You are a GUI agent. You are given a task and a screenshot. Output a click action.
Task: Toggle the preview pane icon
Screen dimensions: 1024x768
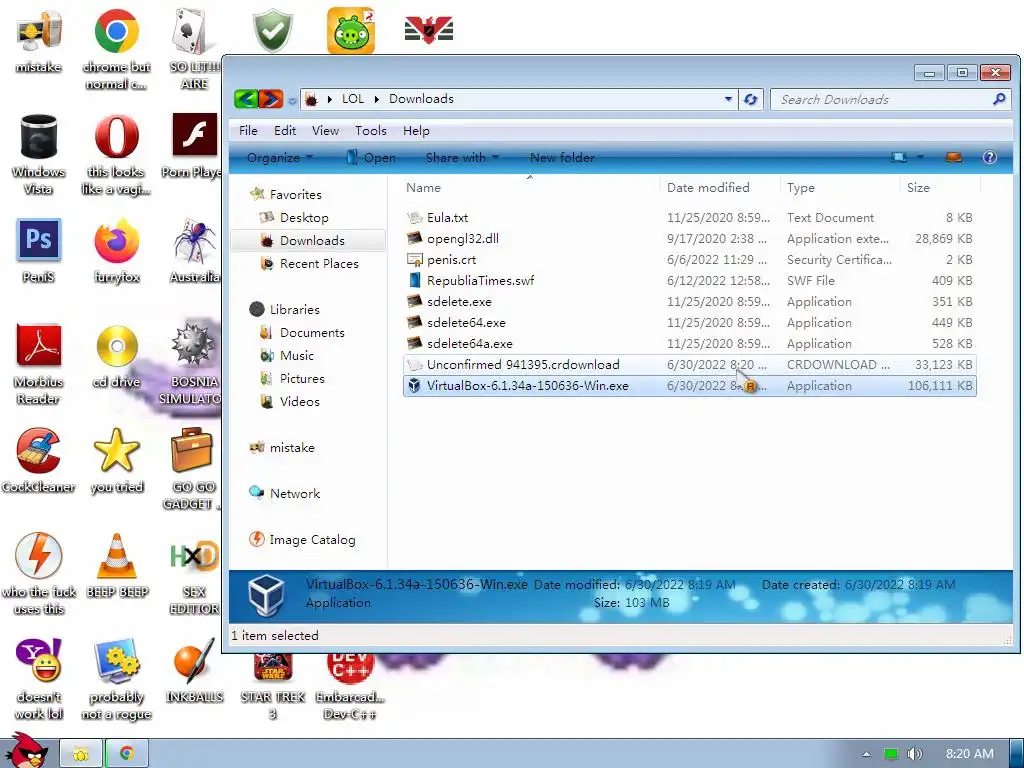pyautogui.click(x=954, y=157)
